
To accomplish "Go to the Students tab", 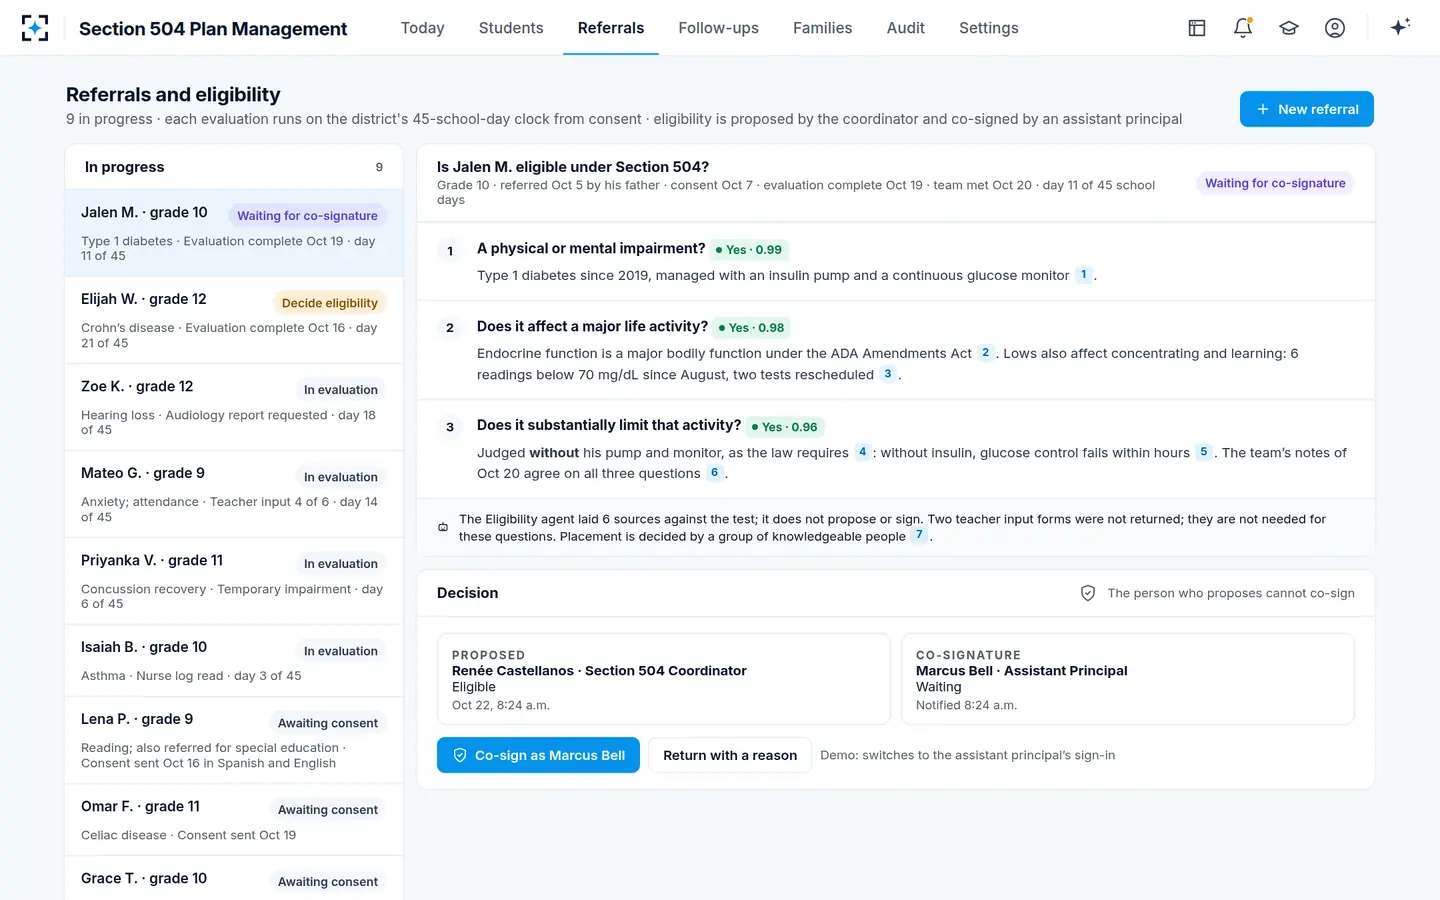I will tap(511, 28).
